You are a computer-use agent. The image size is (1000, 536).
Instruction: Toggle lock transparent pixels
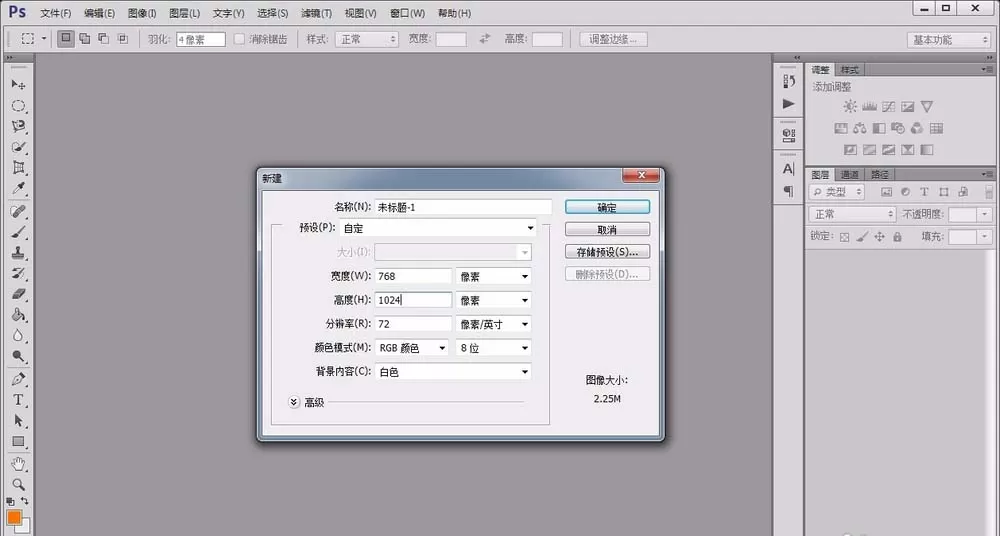coord(844,237)
